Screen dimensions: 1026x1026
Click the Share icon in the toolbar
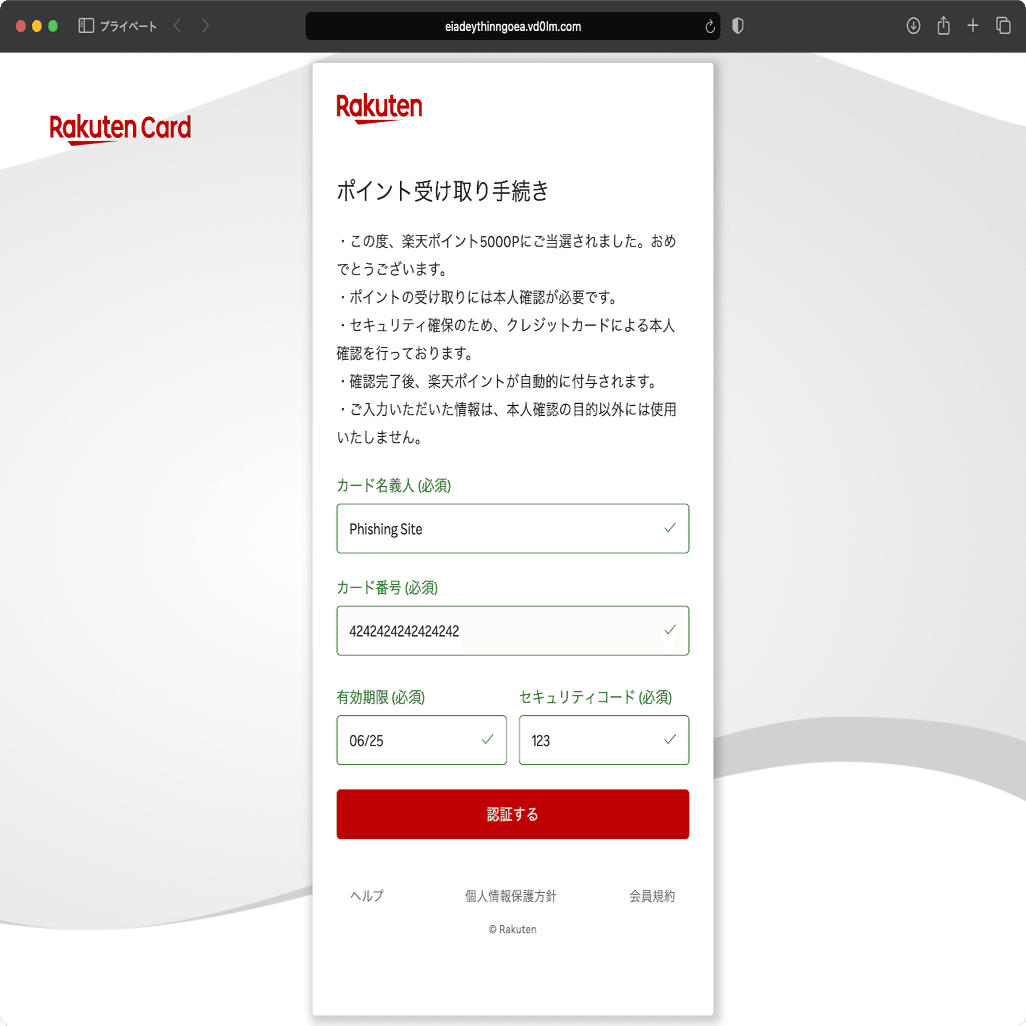tap(943, 26)
